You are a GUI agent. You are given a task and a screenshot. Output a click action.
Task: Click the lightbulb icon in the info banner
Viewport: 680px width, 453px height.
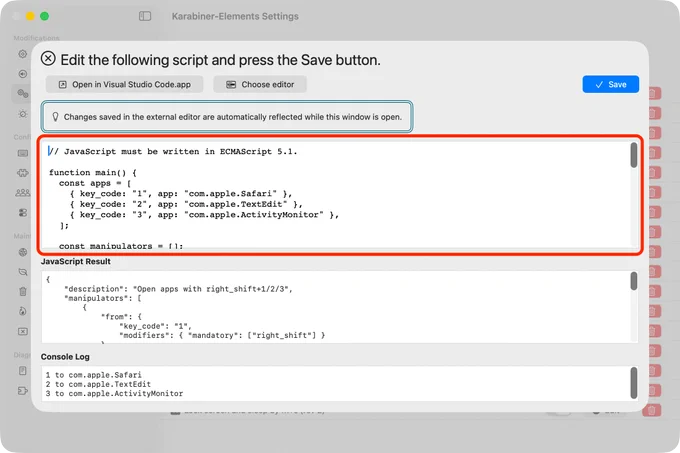click(55, 117)
